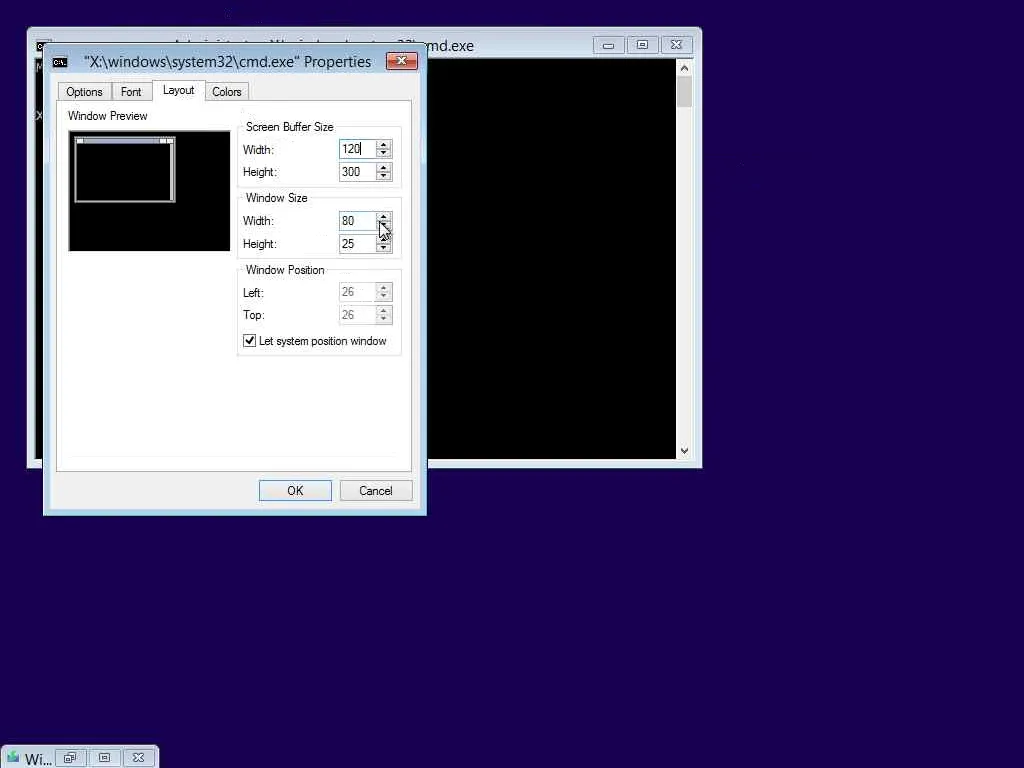Increase Screen Buffer Height with up arrow

click(384, 167)
